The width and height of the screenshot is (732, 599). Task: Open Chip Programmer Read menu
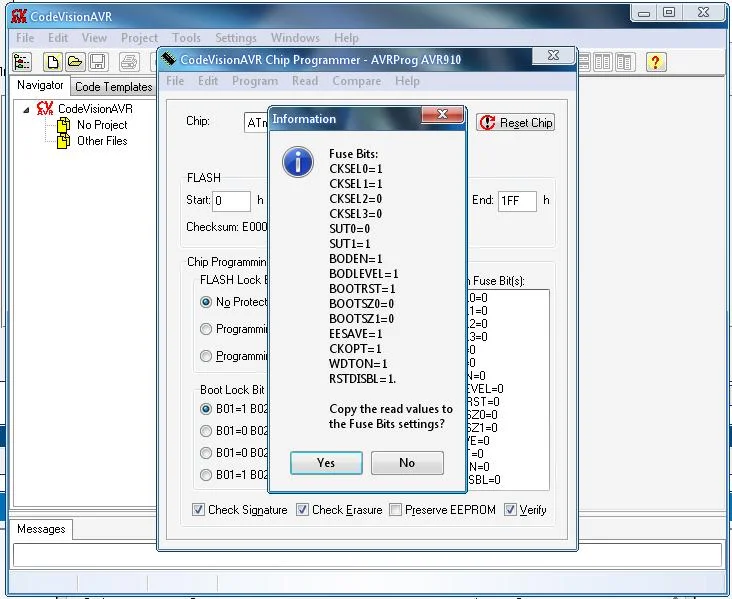tap(305, 81)
